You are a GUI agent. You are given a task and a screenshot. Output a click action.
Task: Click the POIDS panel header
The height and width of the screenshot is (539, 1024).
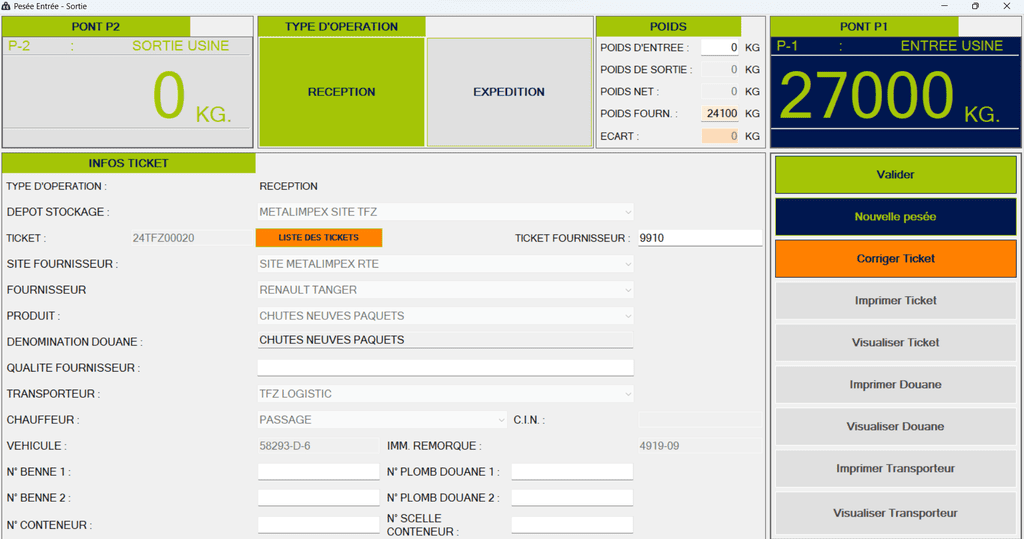(x=668, y=27)
